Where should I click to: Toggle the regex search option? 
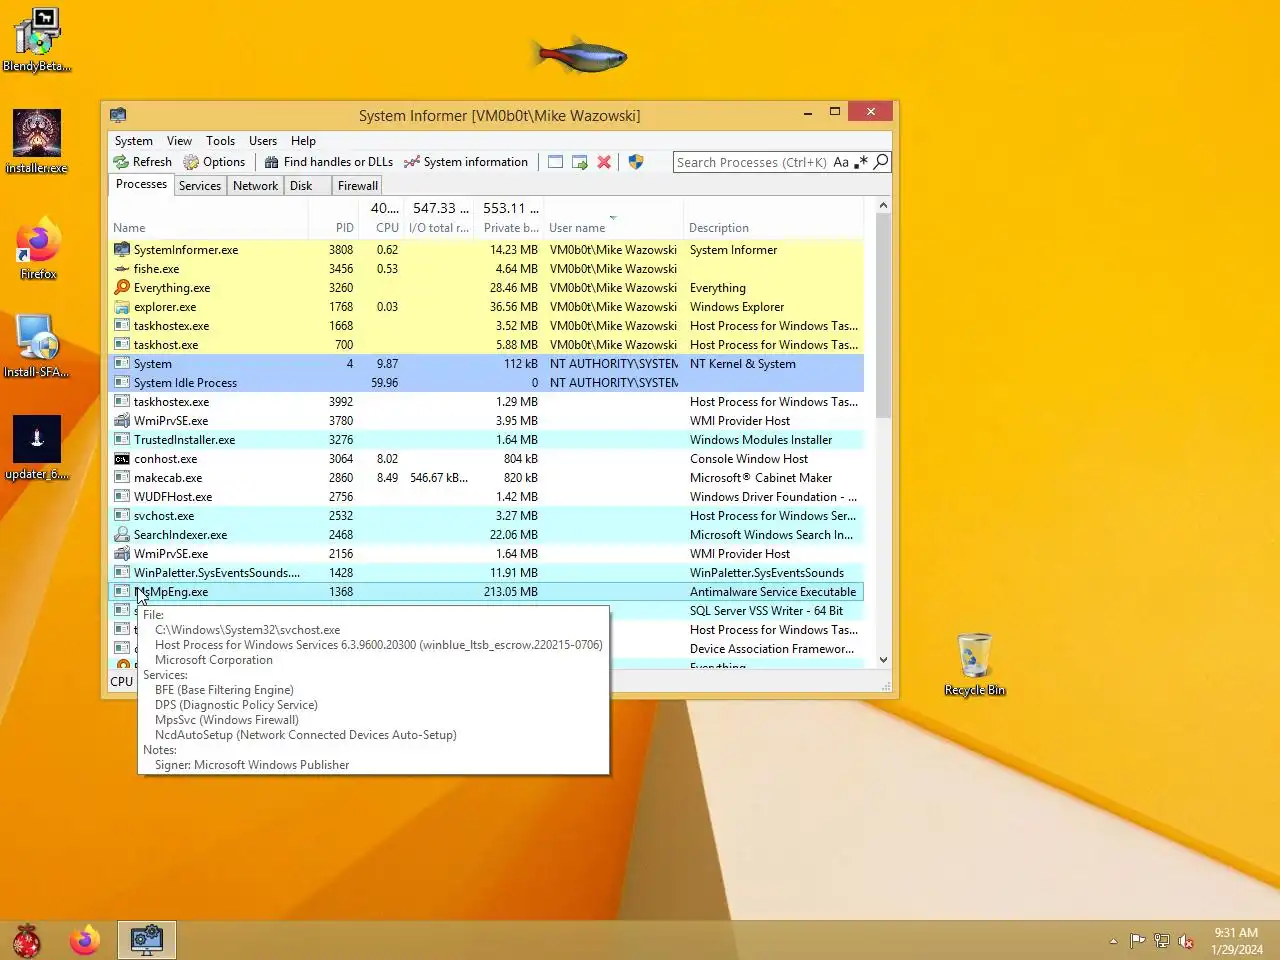point(861,162)
